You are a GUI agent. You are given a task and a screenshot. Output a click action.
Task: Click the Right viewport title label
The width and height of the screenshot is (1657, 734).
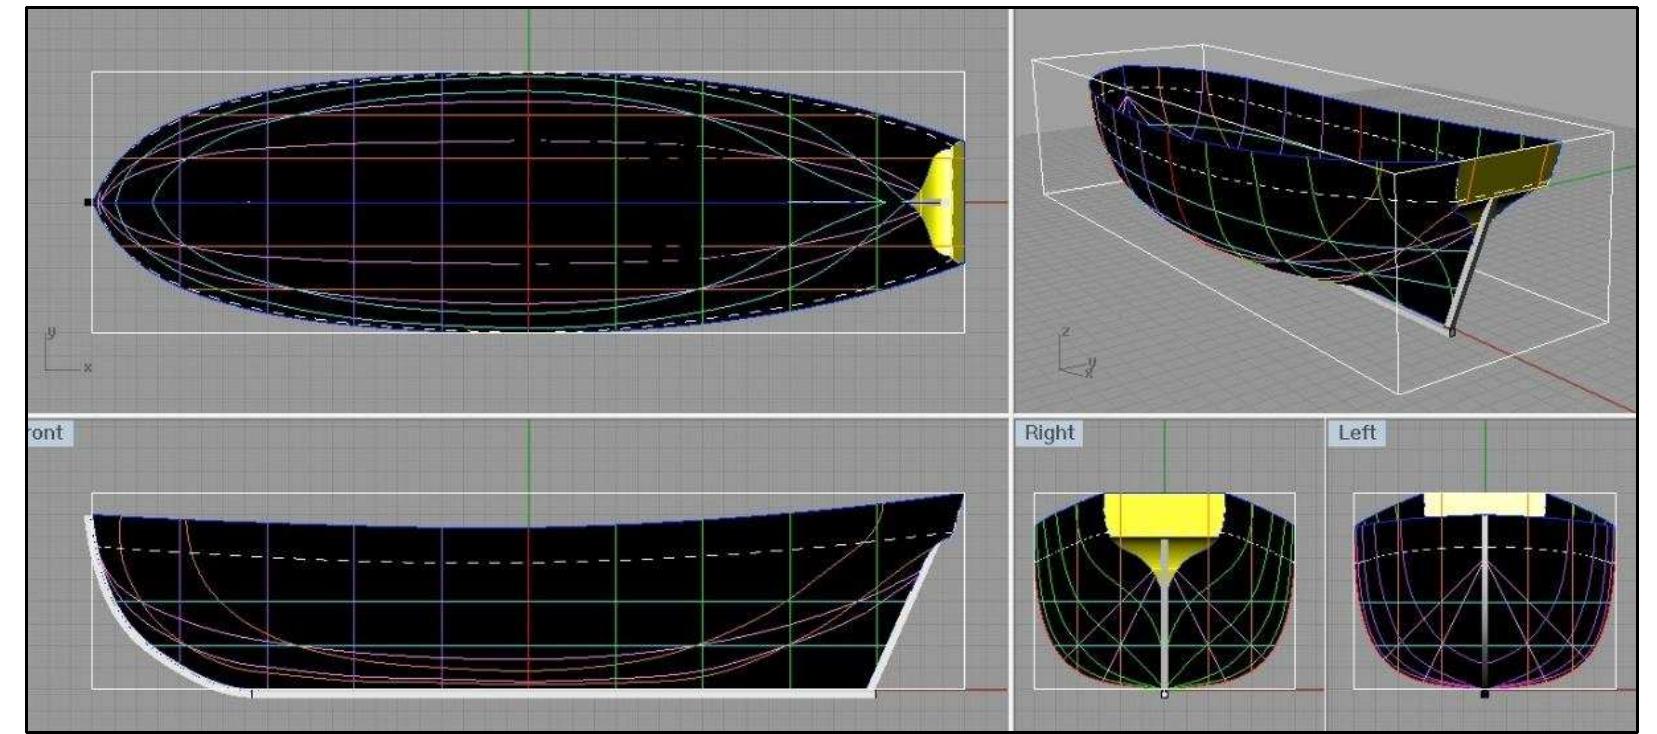1049,433
